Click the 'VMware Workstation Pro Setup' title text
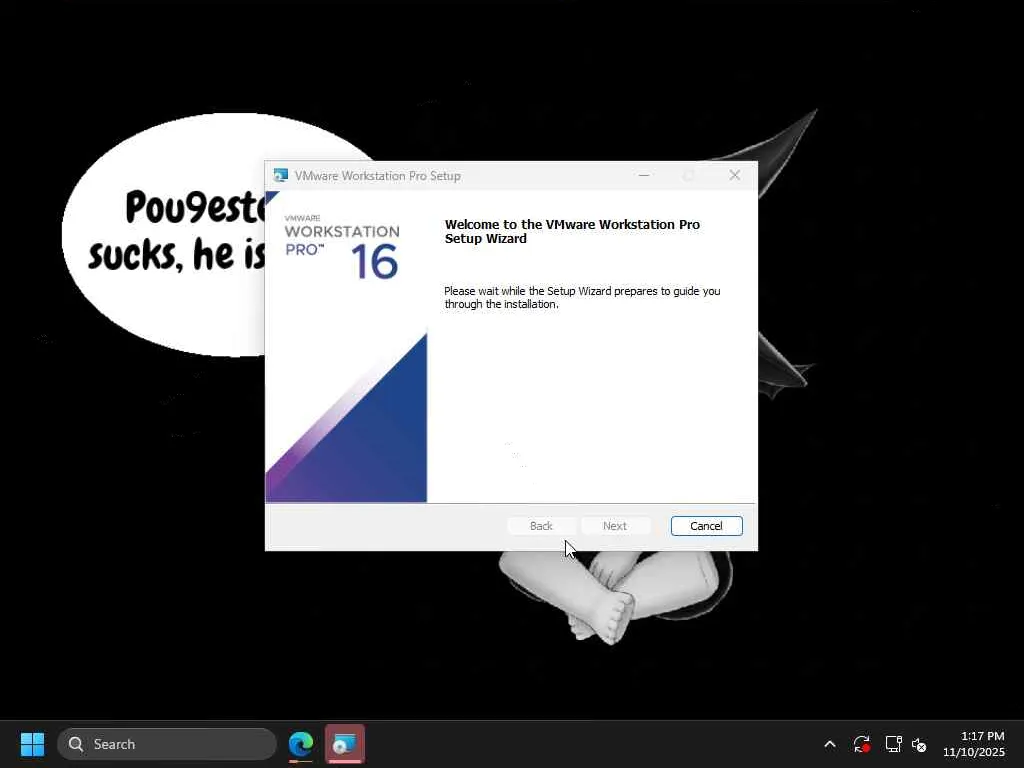The height and width of the screenshot is (768, 1024). coord(377,176)
